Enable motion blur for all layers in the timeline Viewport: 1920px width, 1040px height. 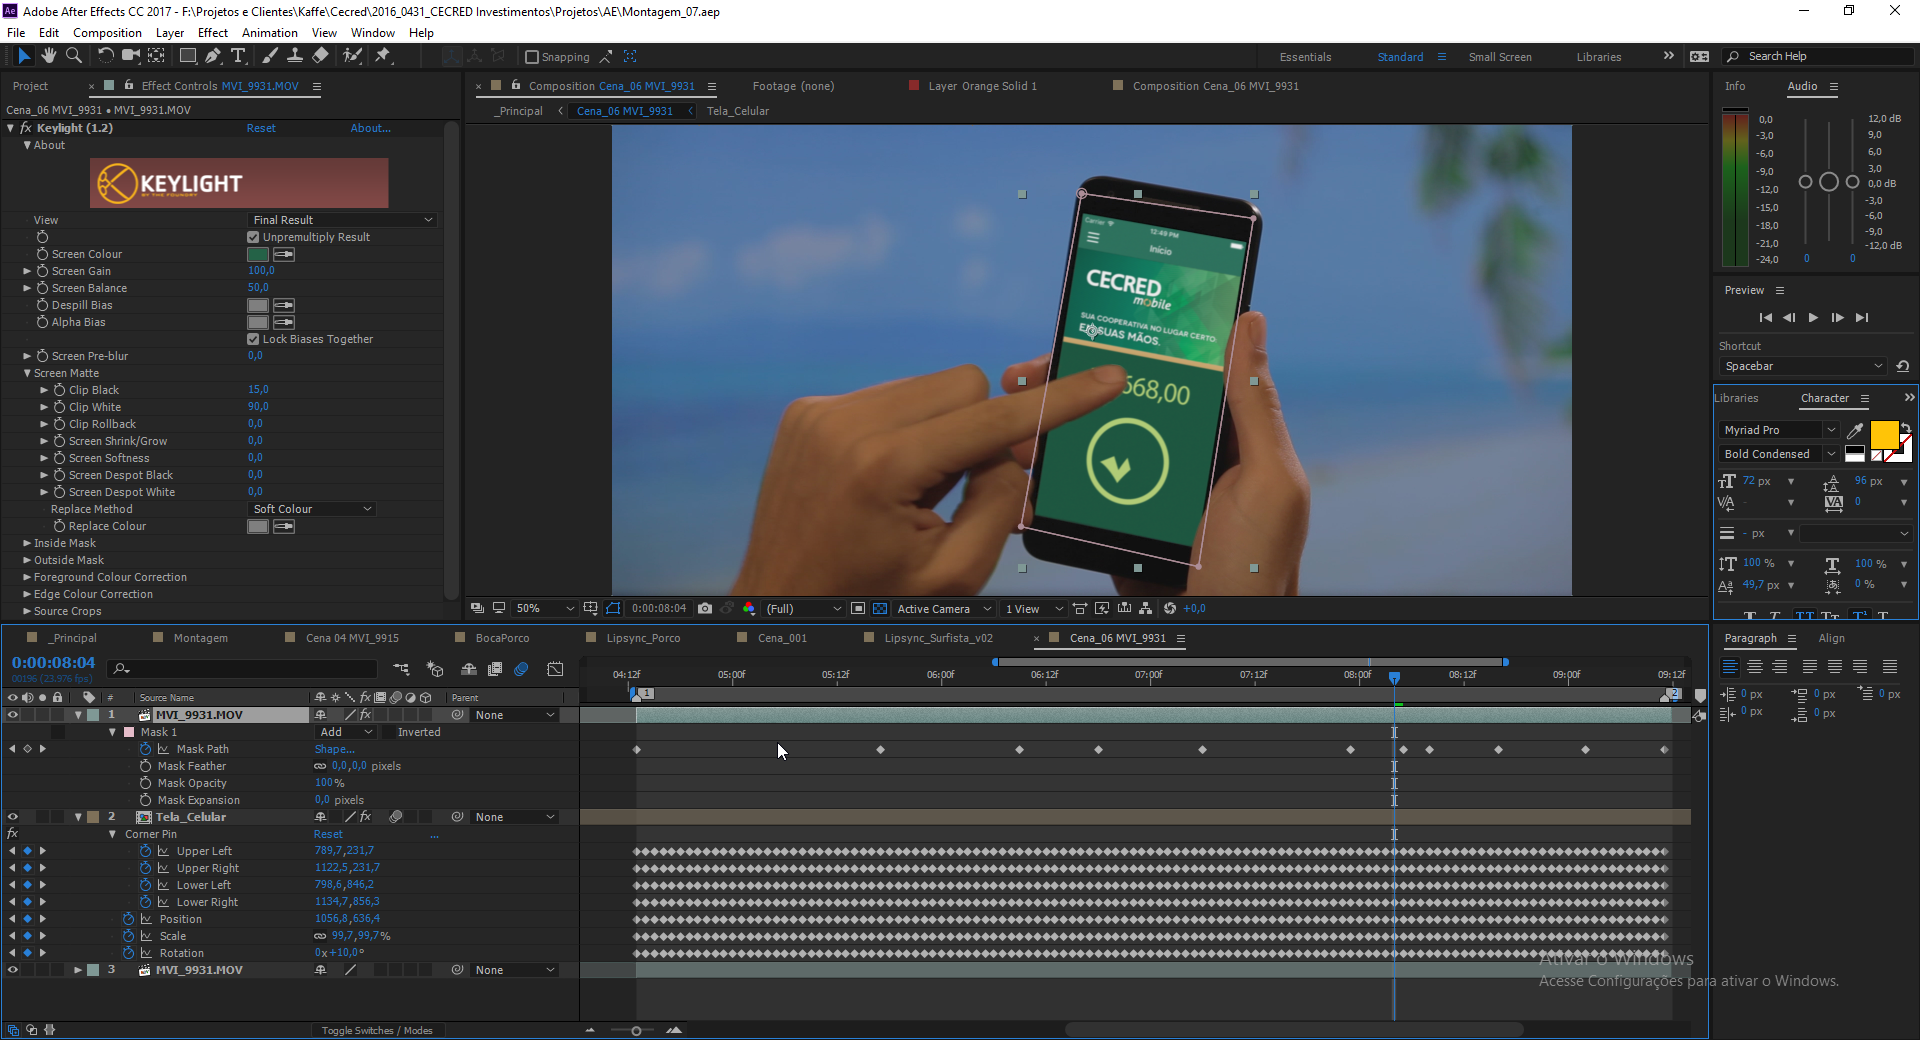521,669
